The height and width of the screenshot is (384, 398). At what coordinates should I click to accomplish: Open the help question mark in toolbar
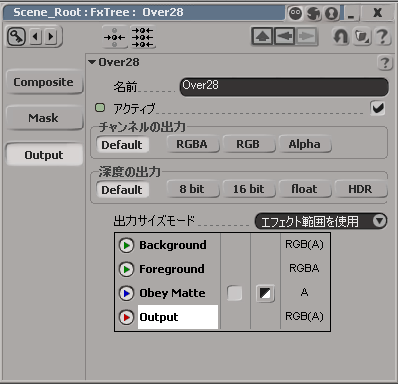click(x=382, y=36)
